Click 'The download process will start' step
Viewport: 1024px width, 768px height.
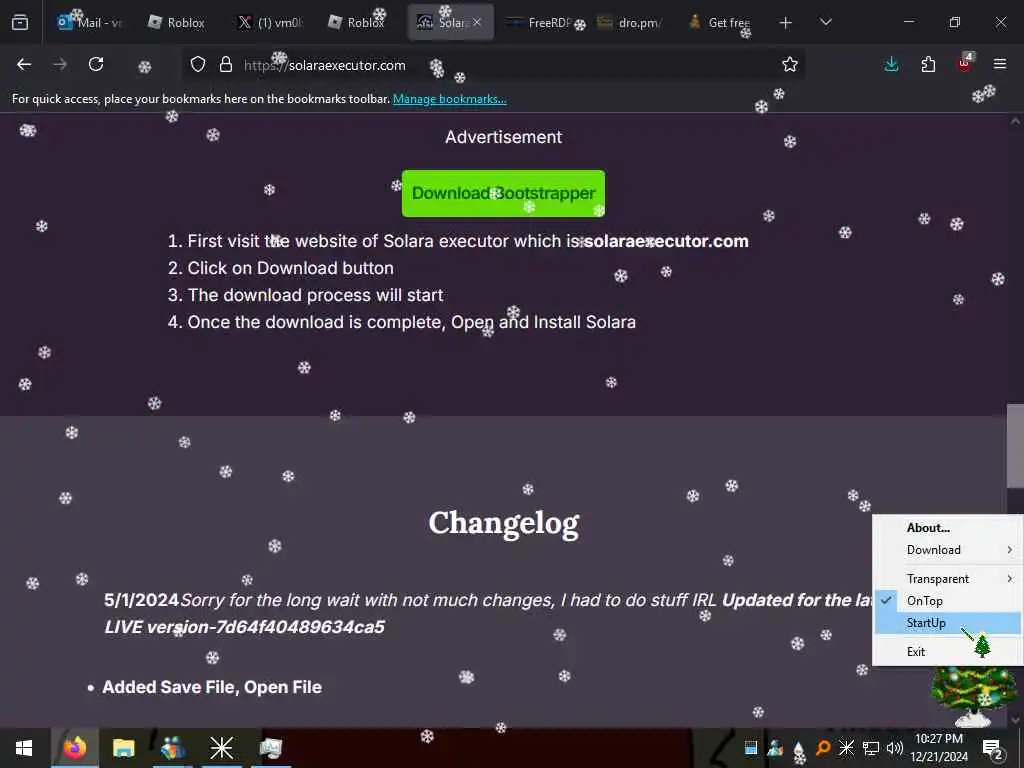pyautogui.click(x=315, y=295)
